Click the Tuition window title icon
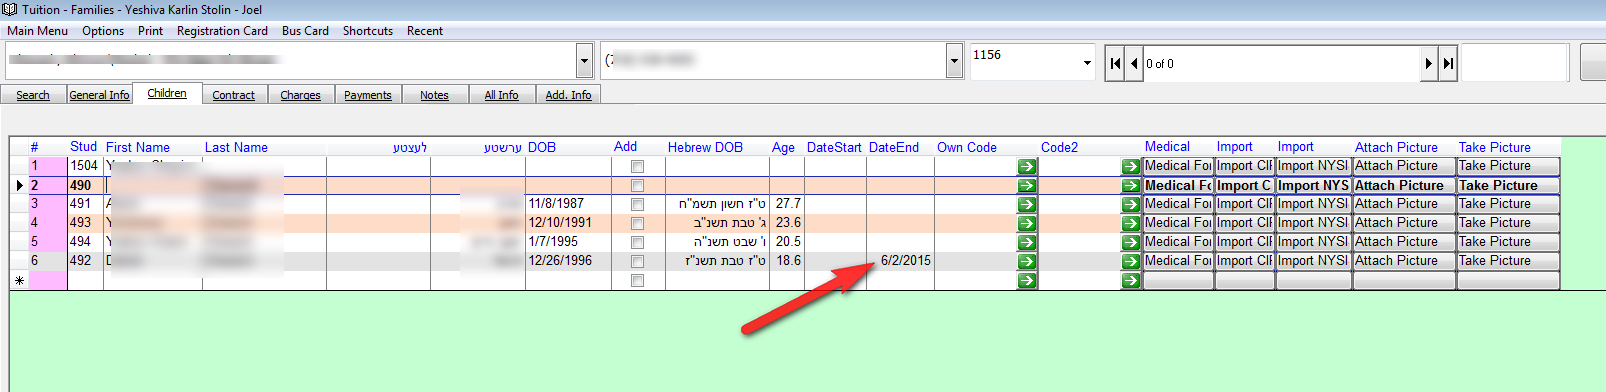The width and height of the screenshot is (1606, 392). (10, 9)
